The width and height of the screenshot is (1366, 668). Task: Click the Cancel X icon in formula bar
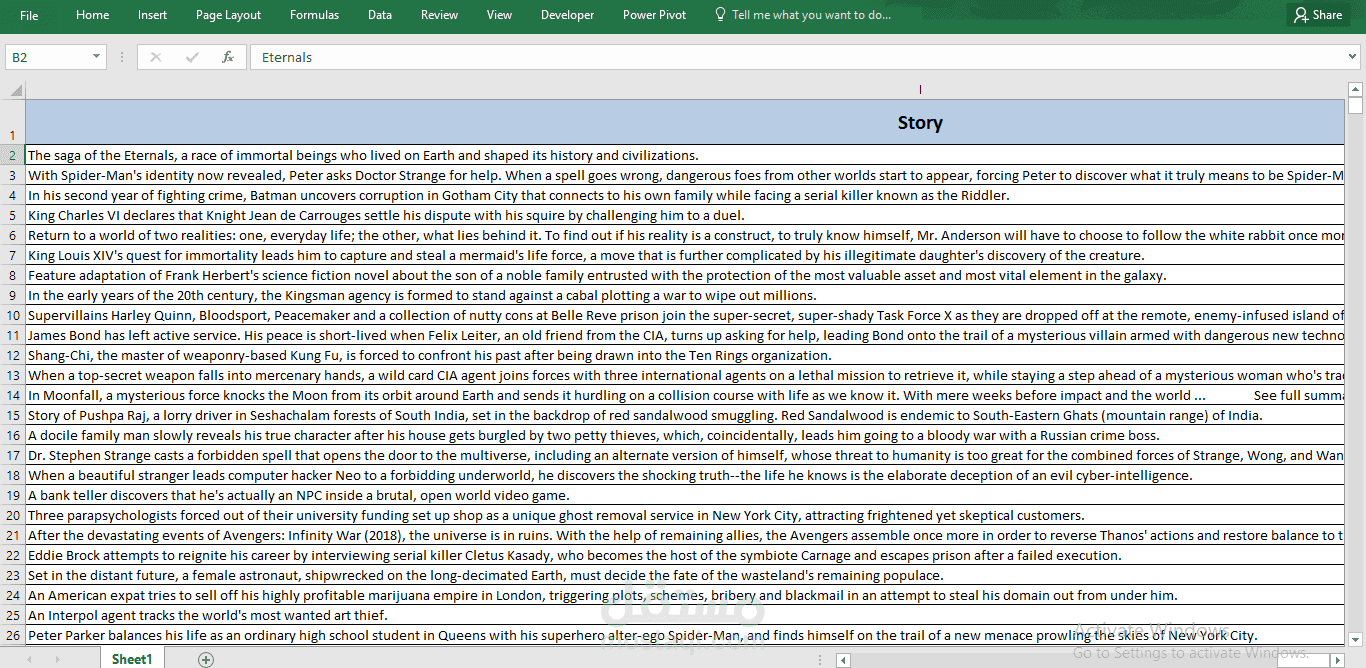155,57
